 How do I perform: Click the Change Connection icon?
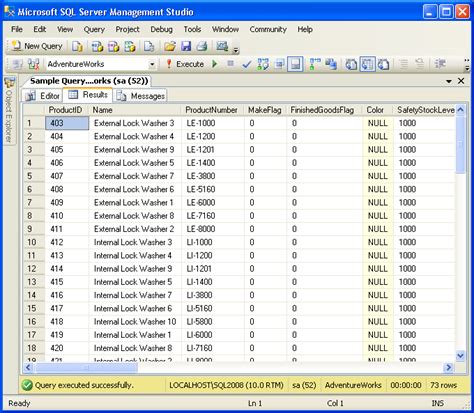[x=33, y=64]
